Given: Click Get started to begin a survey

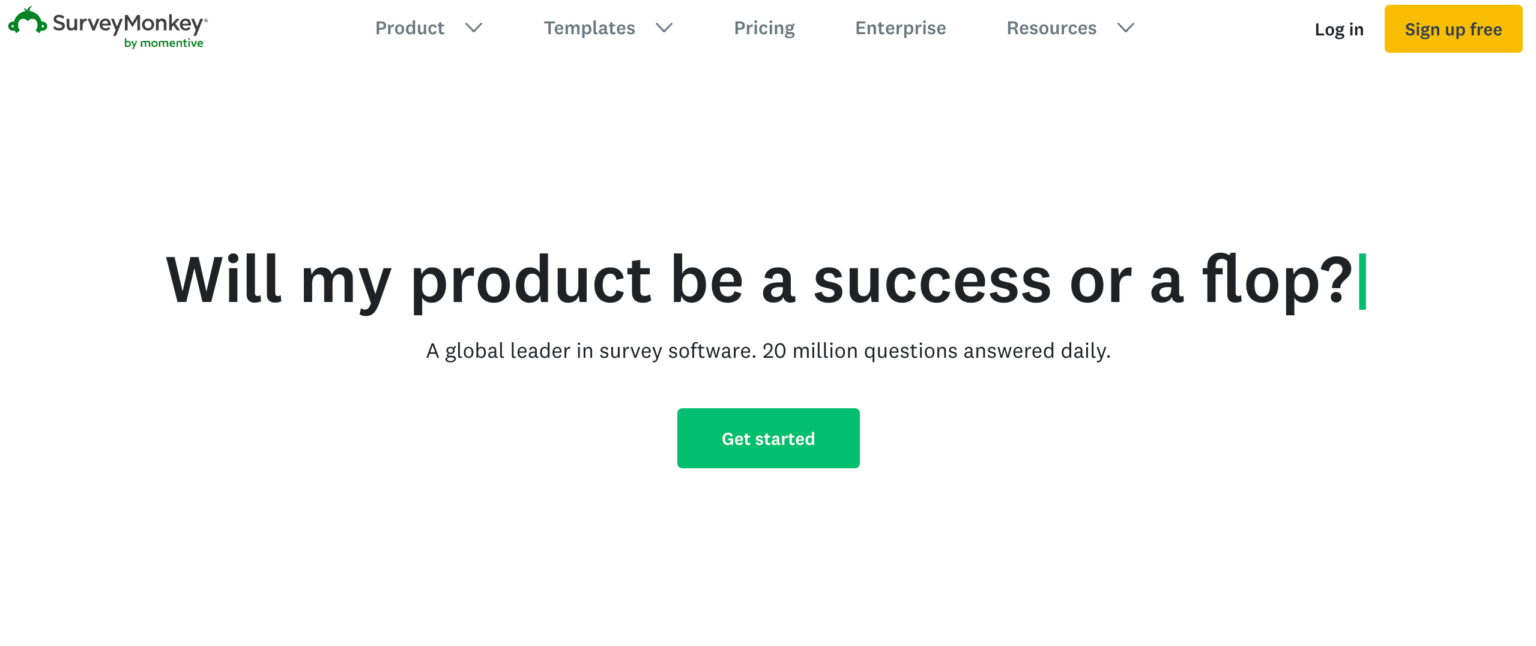Looking at the screenshot, I should pyautogui.click(x=768, y=438).
